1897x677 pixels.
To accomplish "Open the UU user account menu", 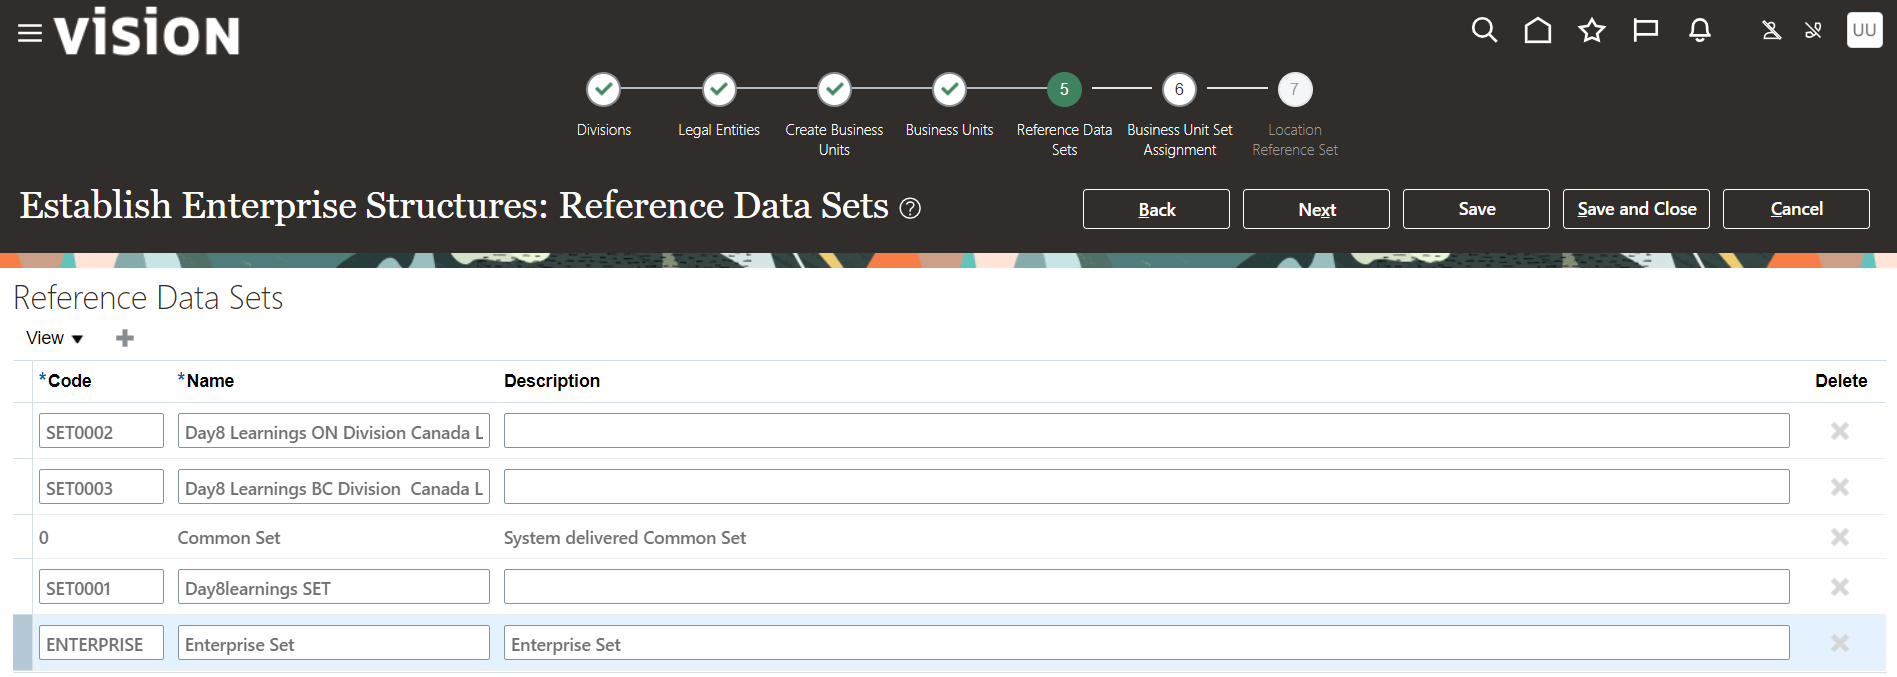I will (1864, 30).
